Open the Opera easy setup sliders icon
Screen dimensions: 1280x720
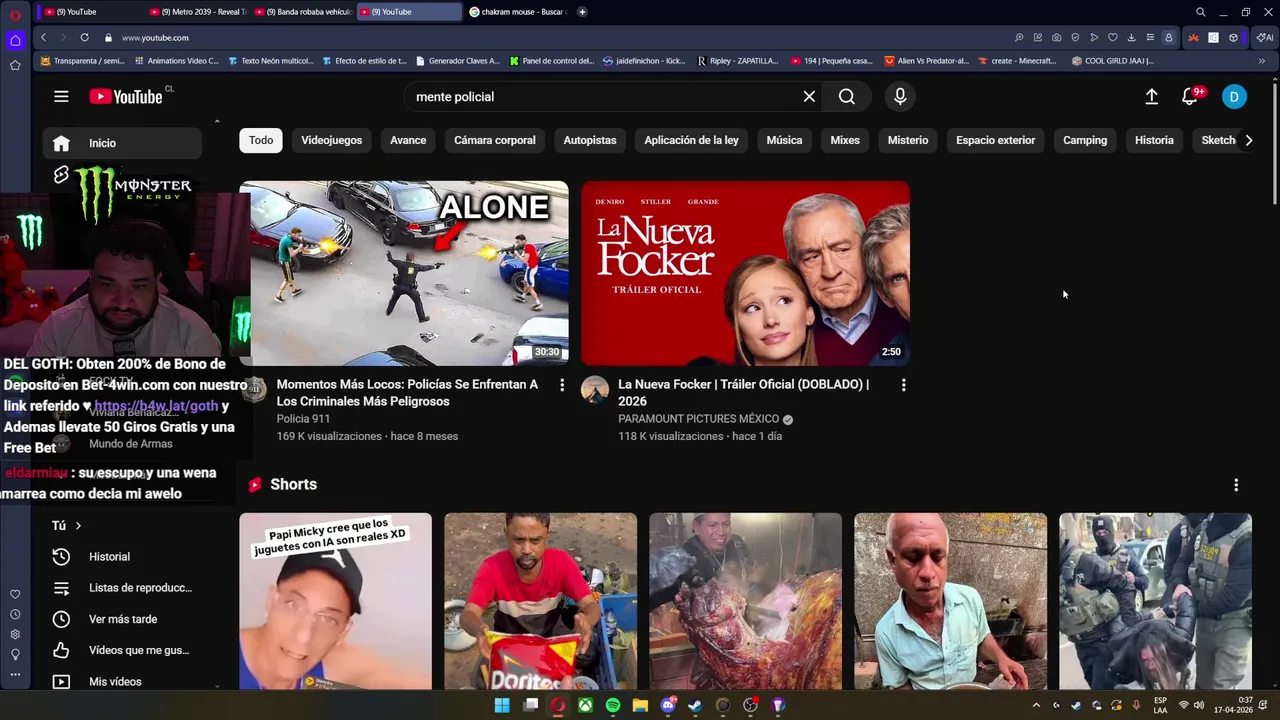click(x=1150, y=38)
